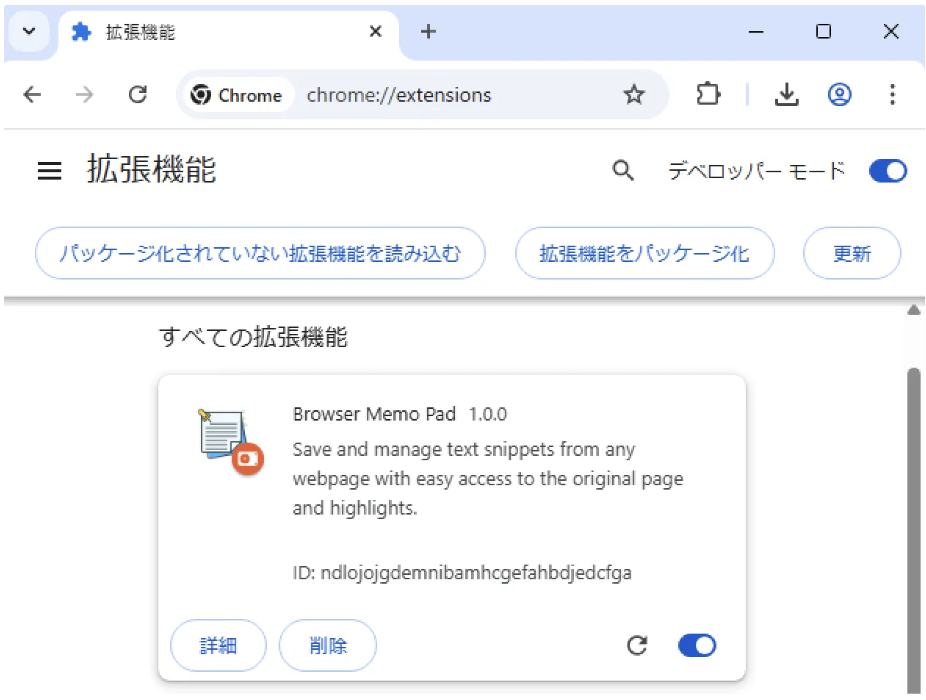
Task: Reload the Browser Memo Pad extension
Action: (x=637, y=645)
